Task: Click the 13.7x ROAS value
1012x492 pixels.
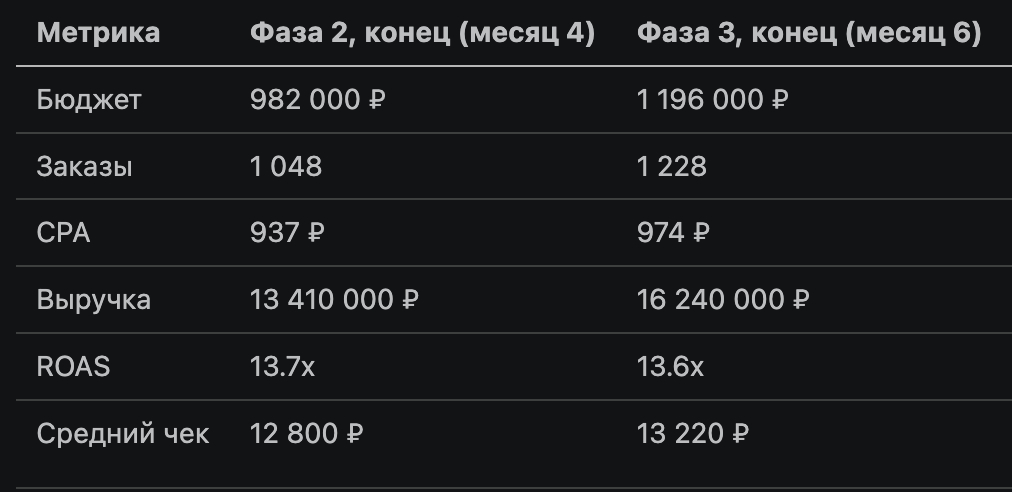Action: pos(282,367)
